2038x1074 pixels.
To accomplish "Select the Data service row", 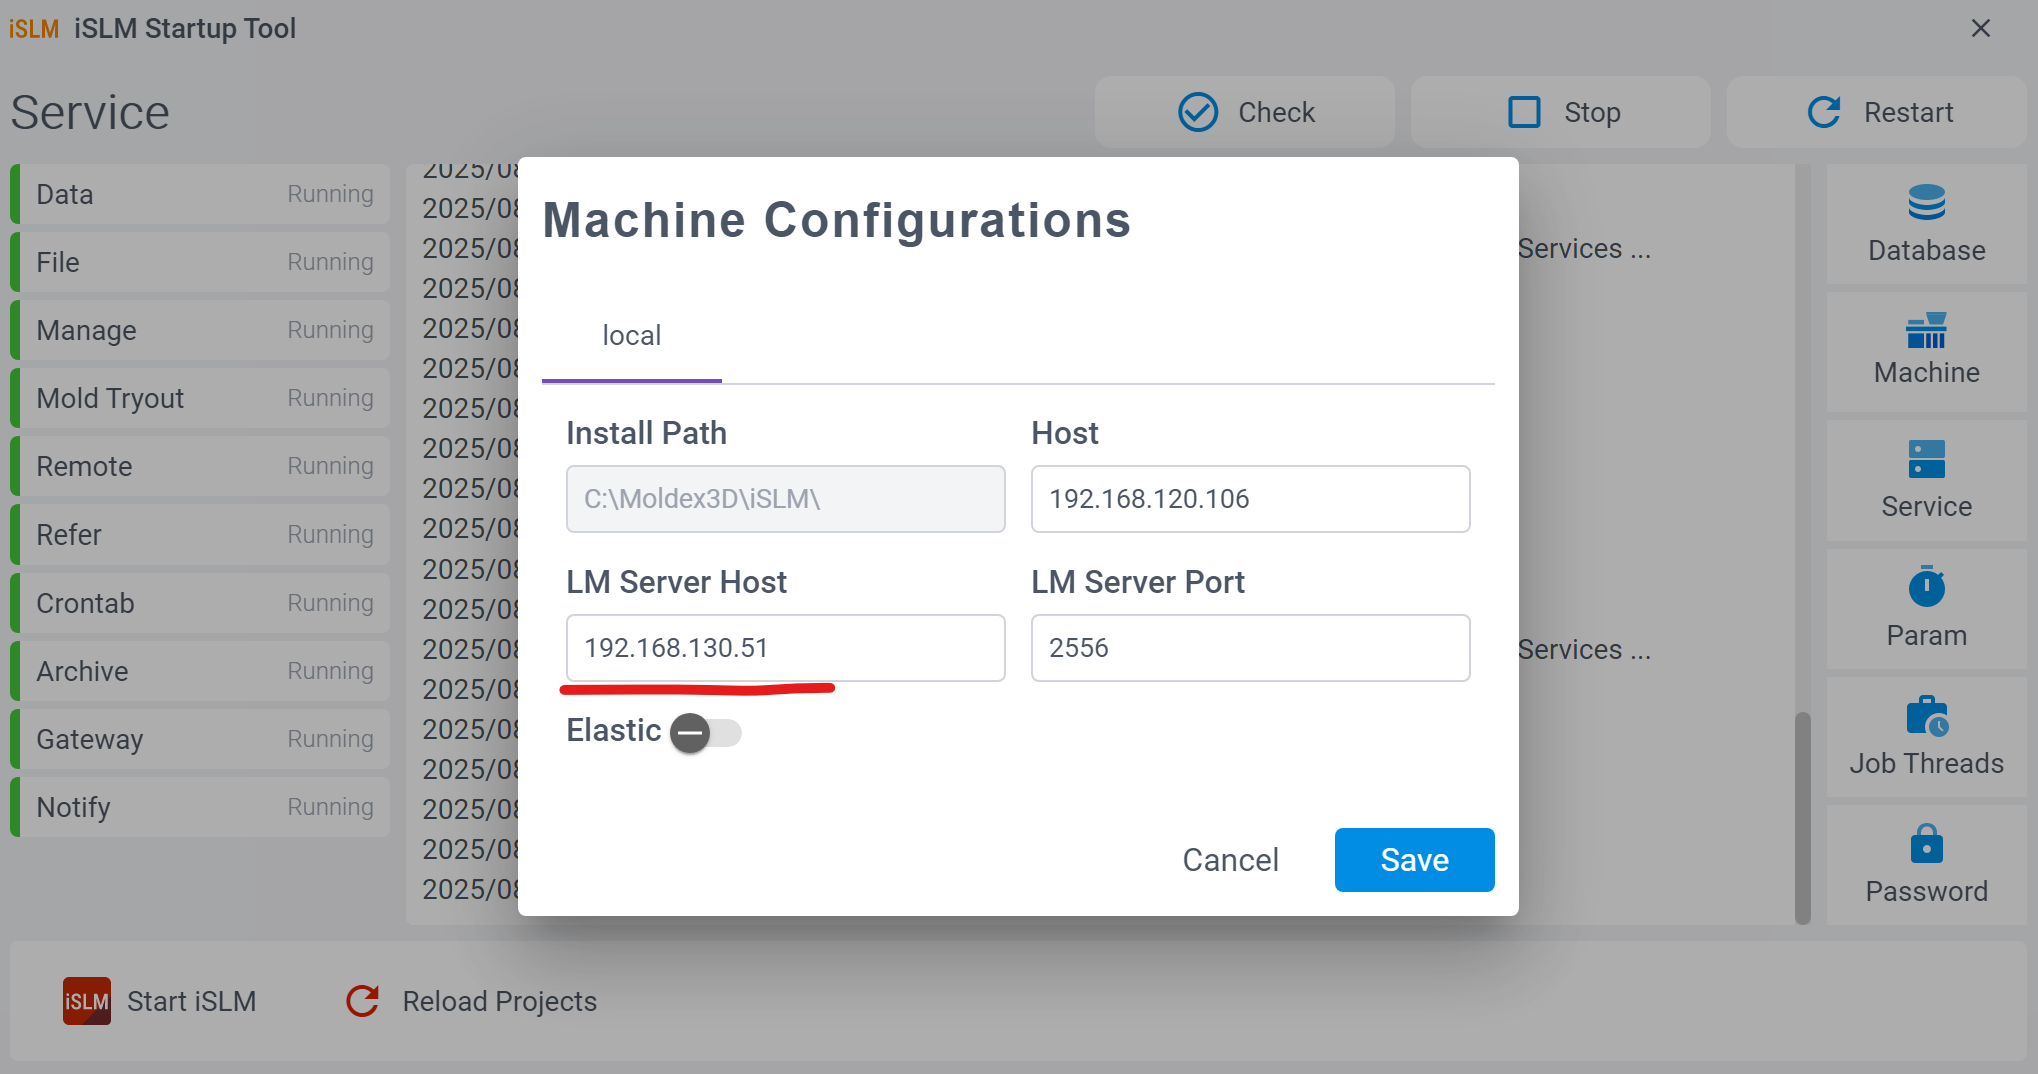I will (x=200, y=194).
